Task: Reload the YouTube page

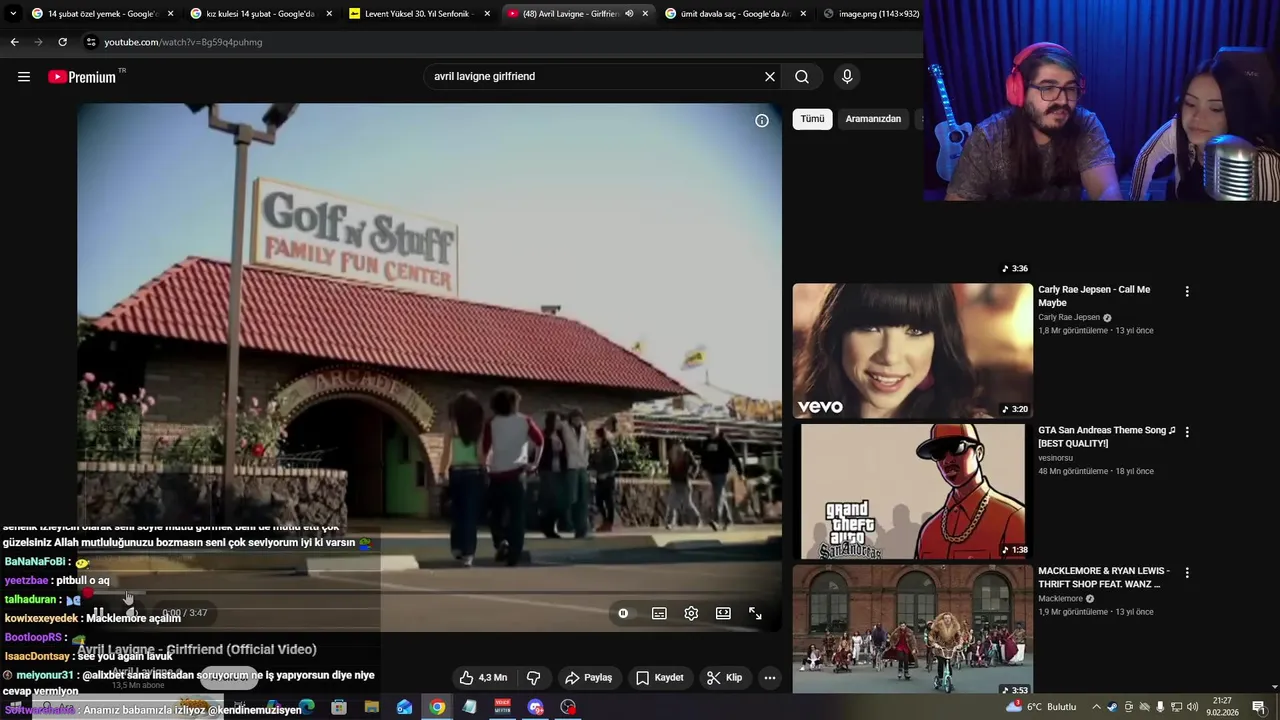Action: point(62,42)
